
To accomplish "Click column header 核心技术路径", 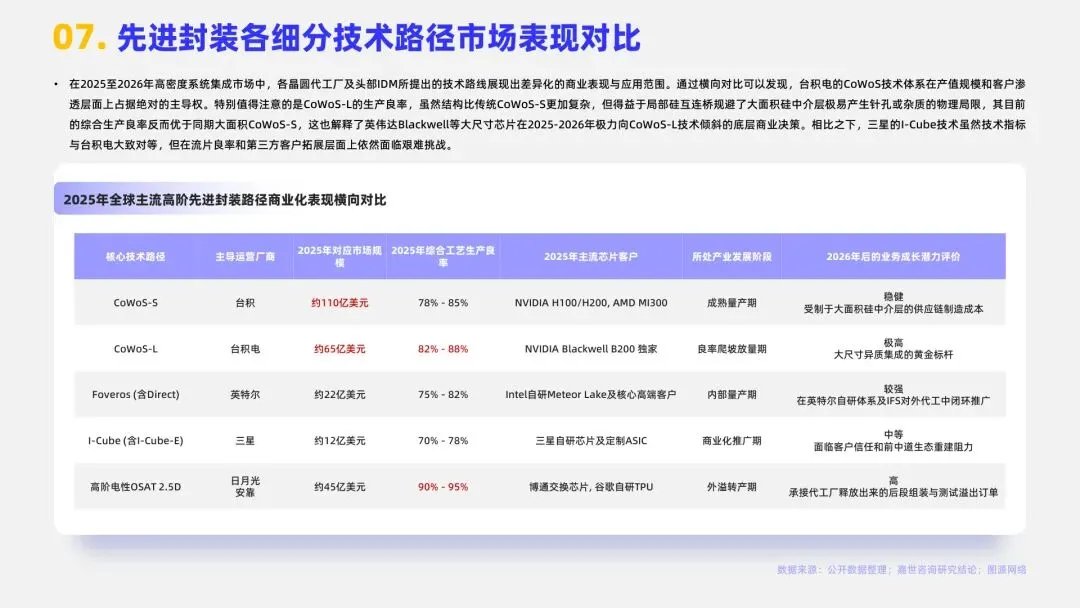I will [x=135, y=257].
